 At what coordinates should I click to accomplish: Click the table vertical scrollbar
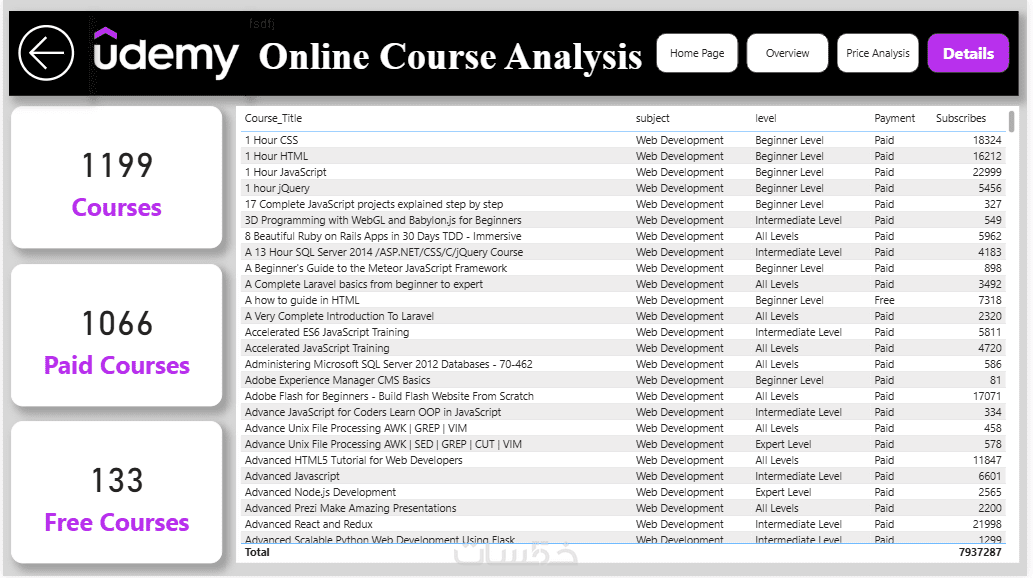pyautogui.click(x=1011, y=122)
